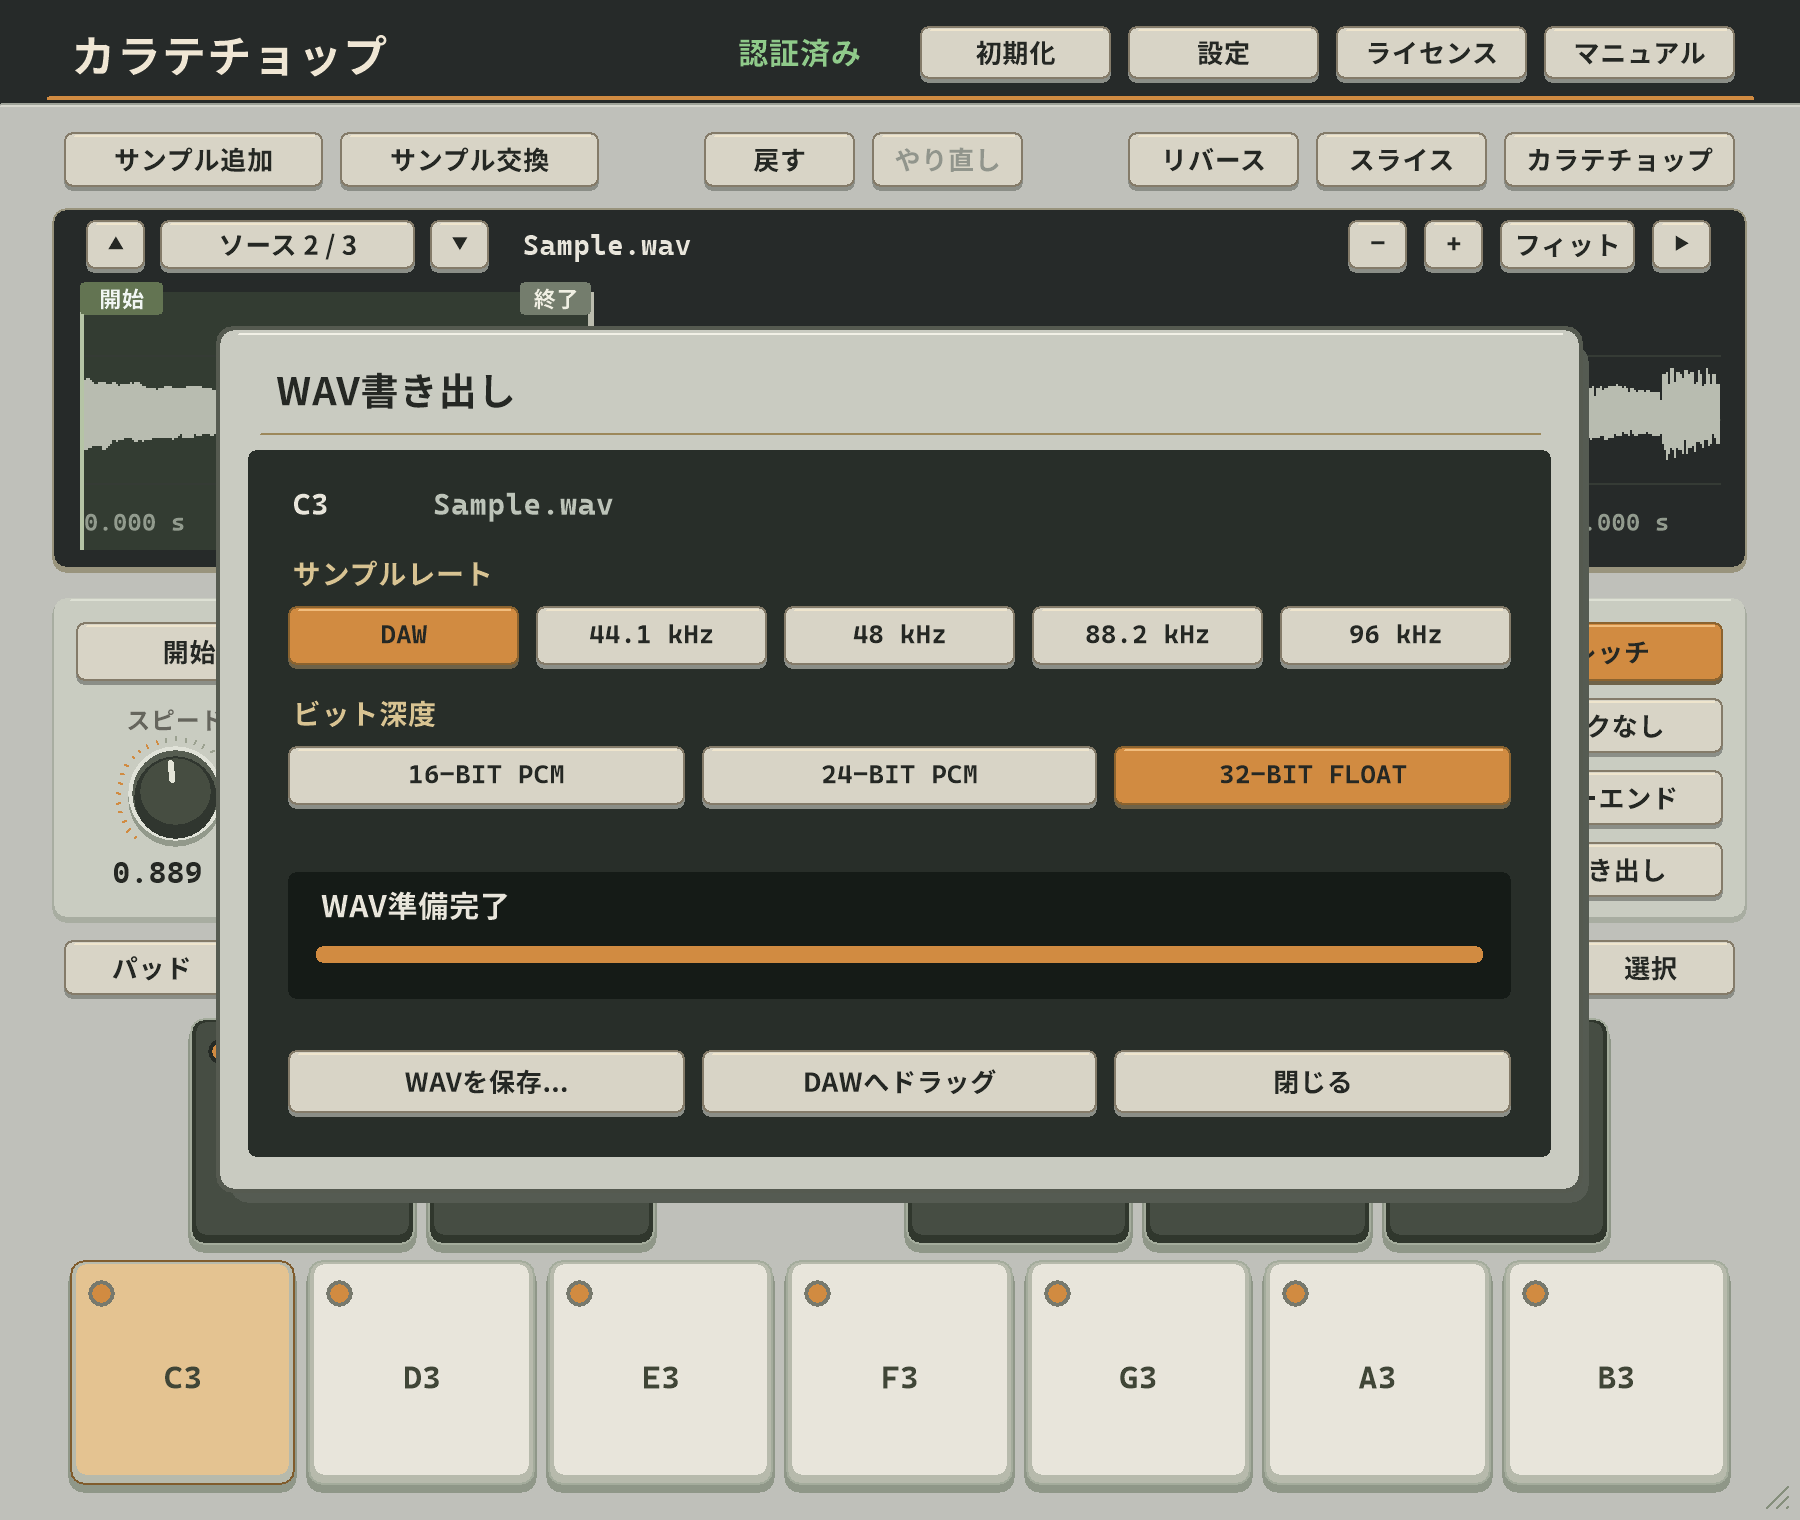Click the 初期化 button
1800x1520 pixels.
pyautogui.click(x=1015, y=53)
